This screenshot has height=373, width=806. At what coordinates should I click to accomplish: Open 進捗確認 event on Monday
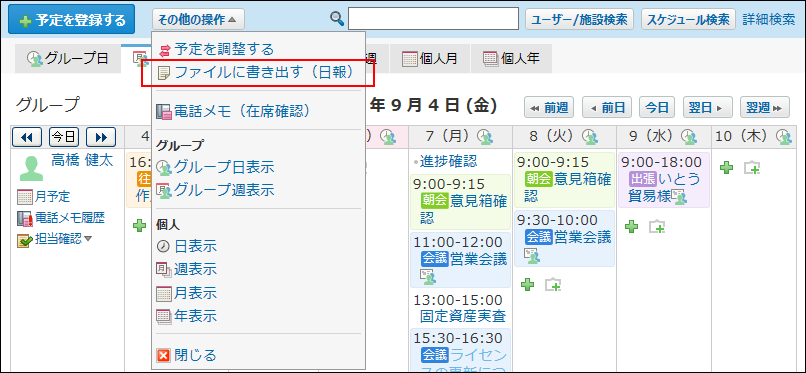pyautogui.click(x=448, y=161)
